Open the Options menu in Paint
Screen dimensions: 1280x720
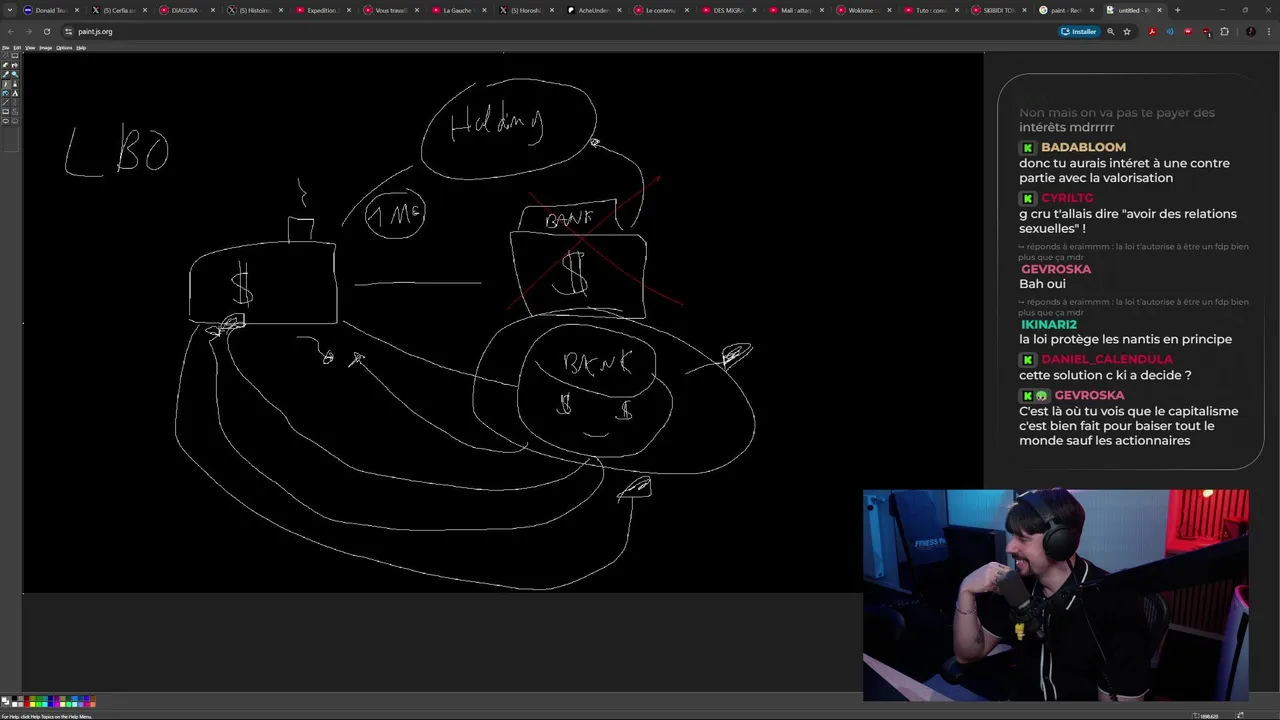(64, 48)
